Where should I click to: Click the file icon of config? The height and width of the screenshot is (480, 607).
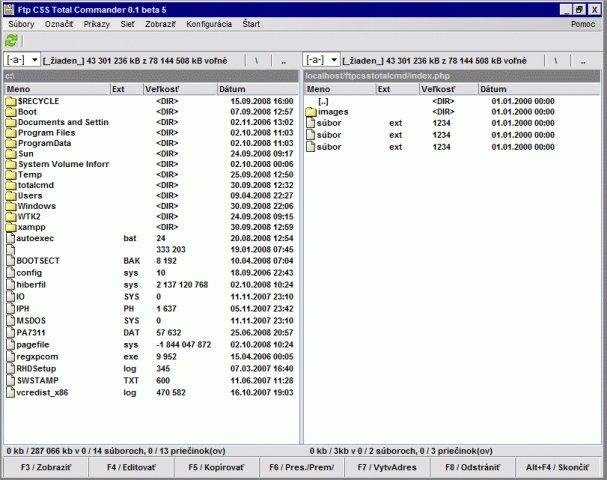tap(10, 273)
